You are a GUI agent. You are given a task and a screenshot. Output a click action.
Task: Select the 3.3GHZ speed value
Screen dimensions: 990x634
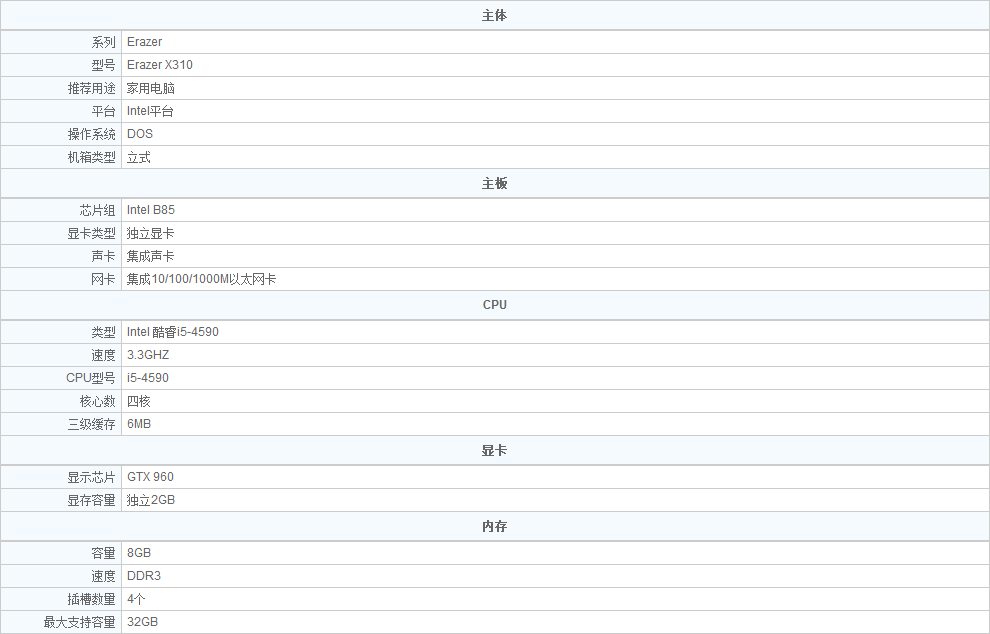click(148, 355)
